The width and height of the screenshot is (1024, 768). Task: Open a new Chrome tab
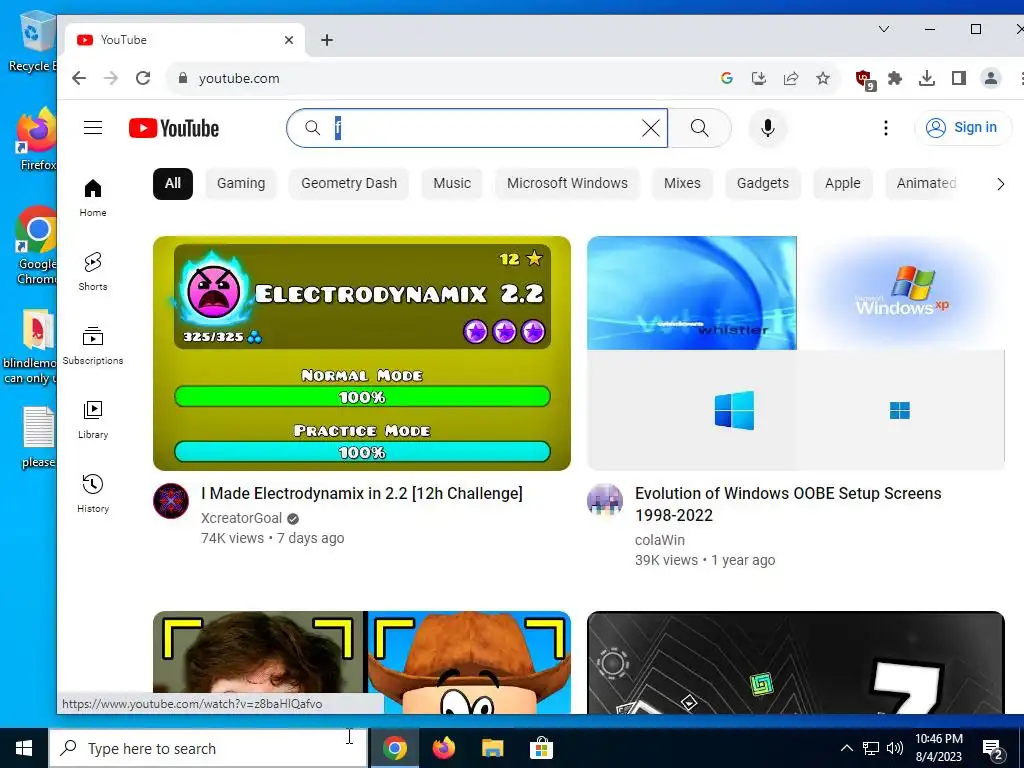pos(327,40)
